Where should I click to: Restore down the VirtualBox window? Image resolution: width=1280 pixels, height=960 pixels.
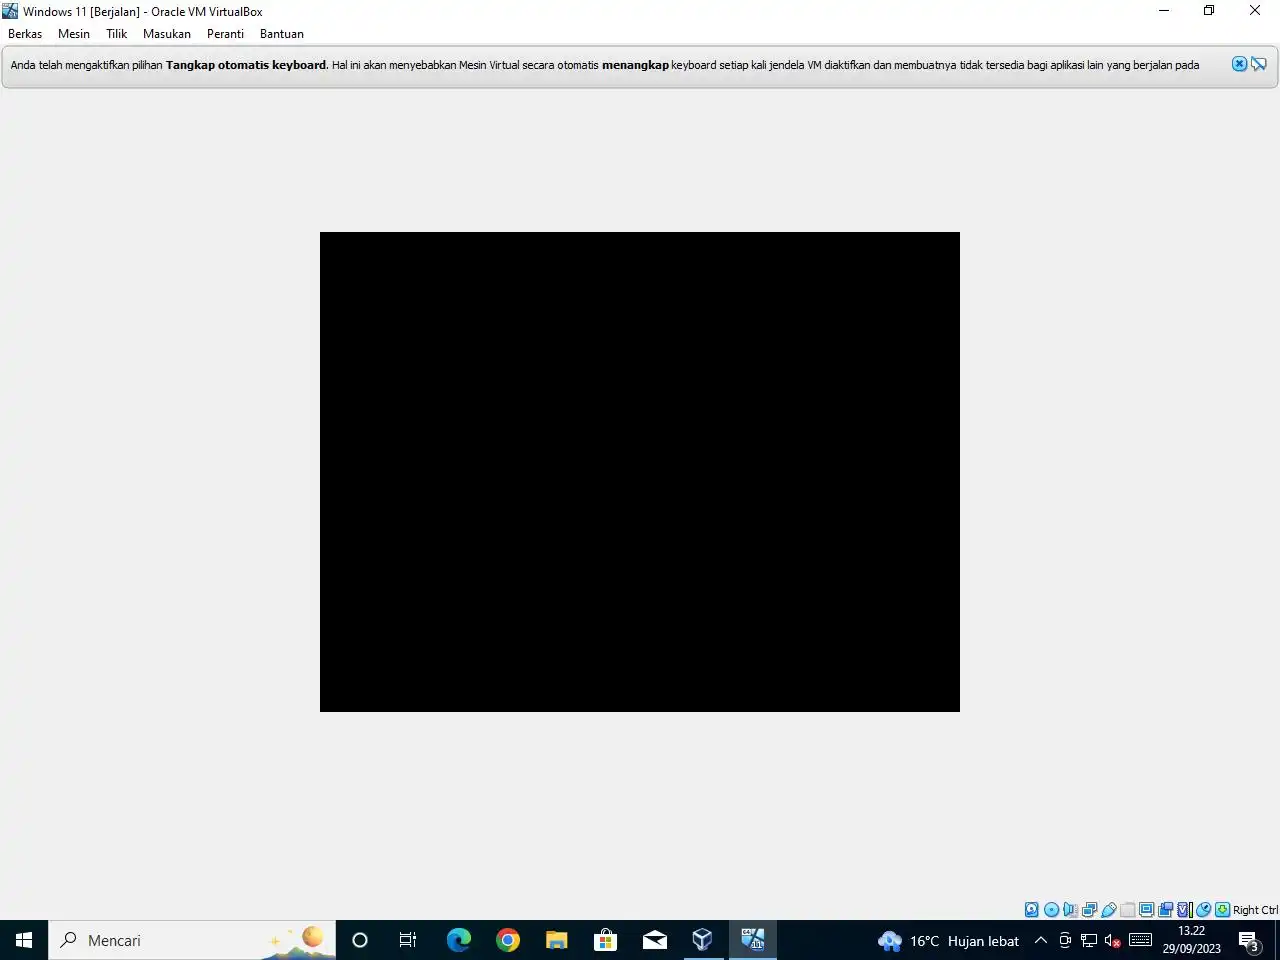coord(1209,11)
